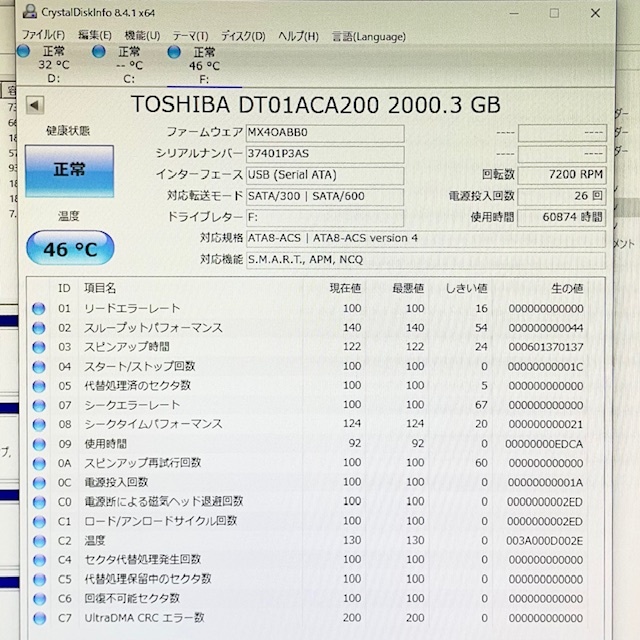This screenshot has width=640, height=640.
Task: Select the UltraDMA CRC エラー数 row name
Action: coord(144,618)
